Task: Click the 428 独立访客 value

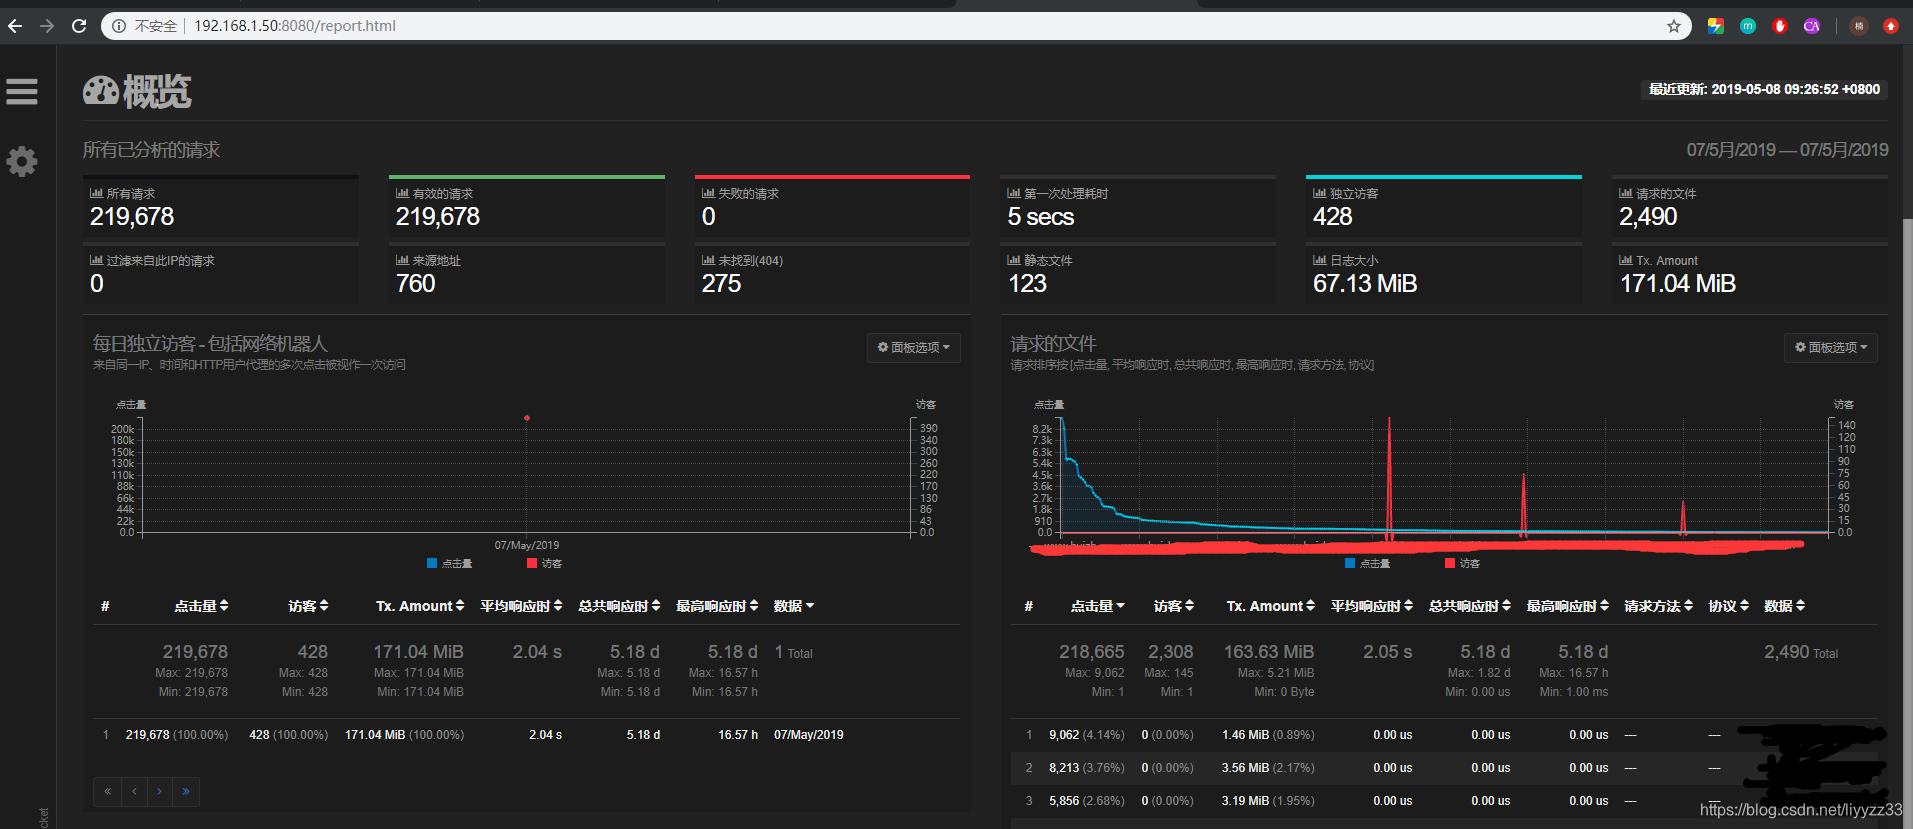Action: [x=1333, y=217]
